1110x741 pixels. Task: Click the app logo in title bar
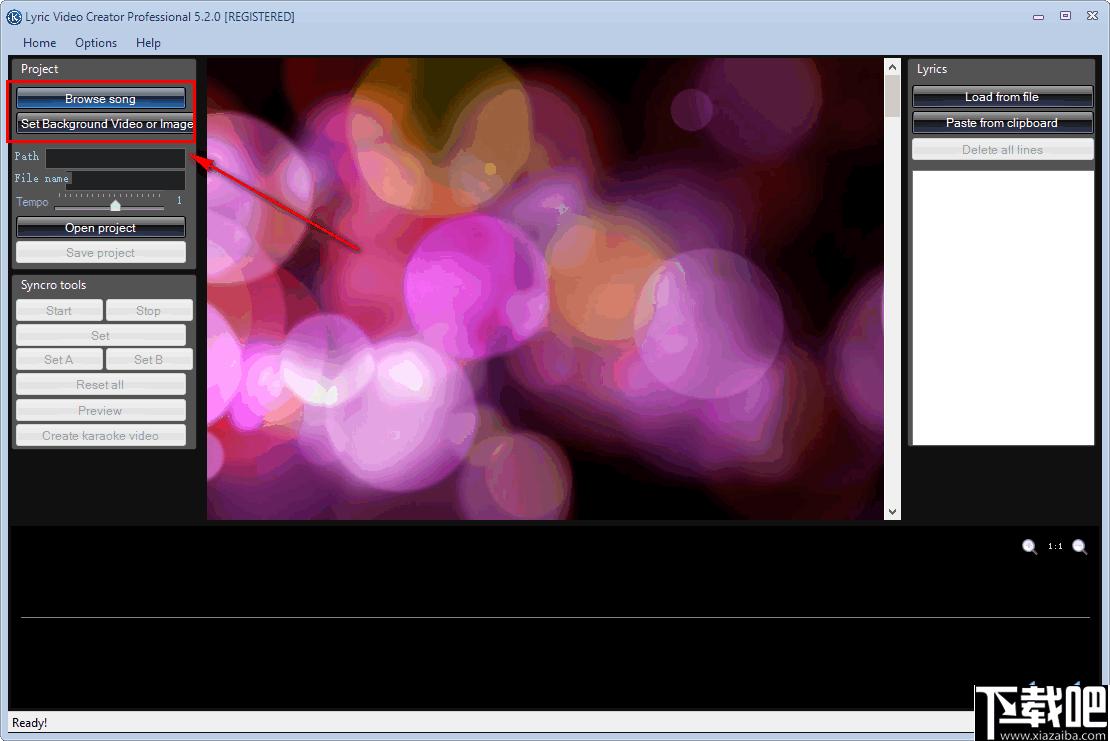[13, 17]
